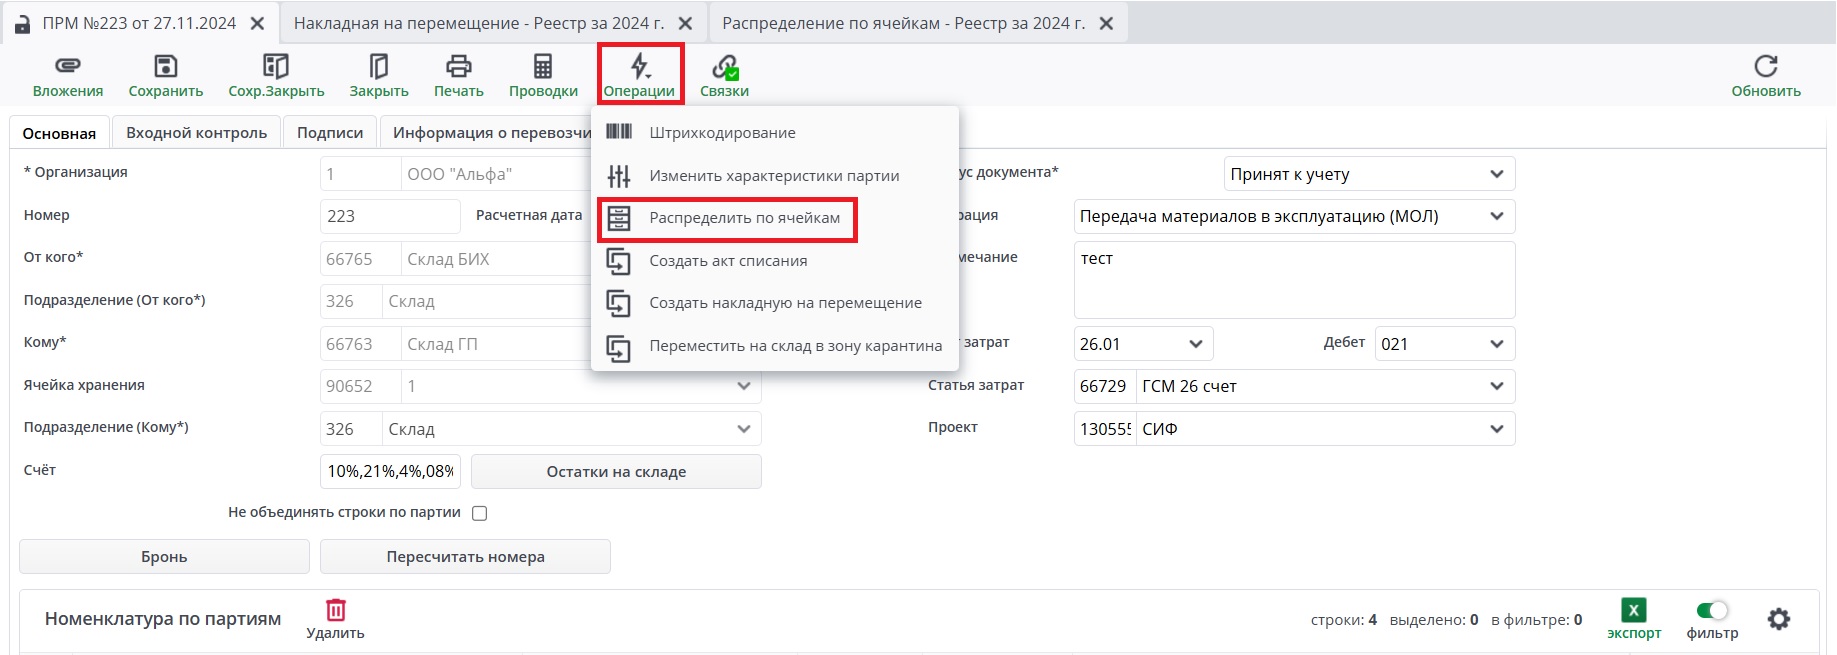This screenshot has width=1837, height=655.
Task: Select Распределить по ячейкам from the menu
Action: click(x=744, y=218)
